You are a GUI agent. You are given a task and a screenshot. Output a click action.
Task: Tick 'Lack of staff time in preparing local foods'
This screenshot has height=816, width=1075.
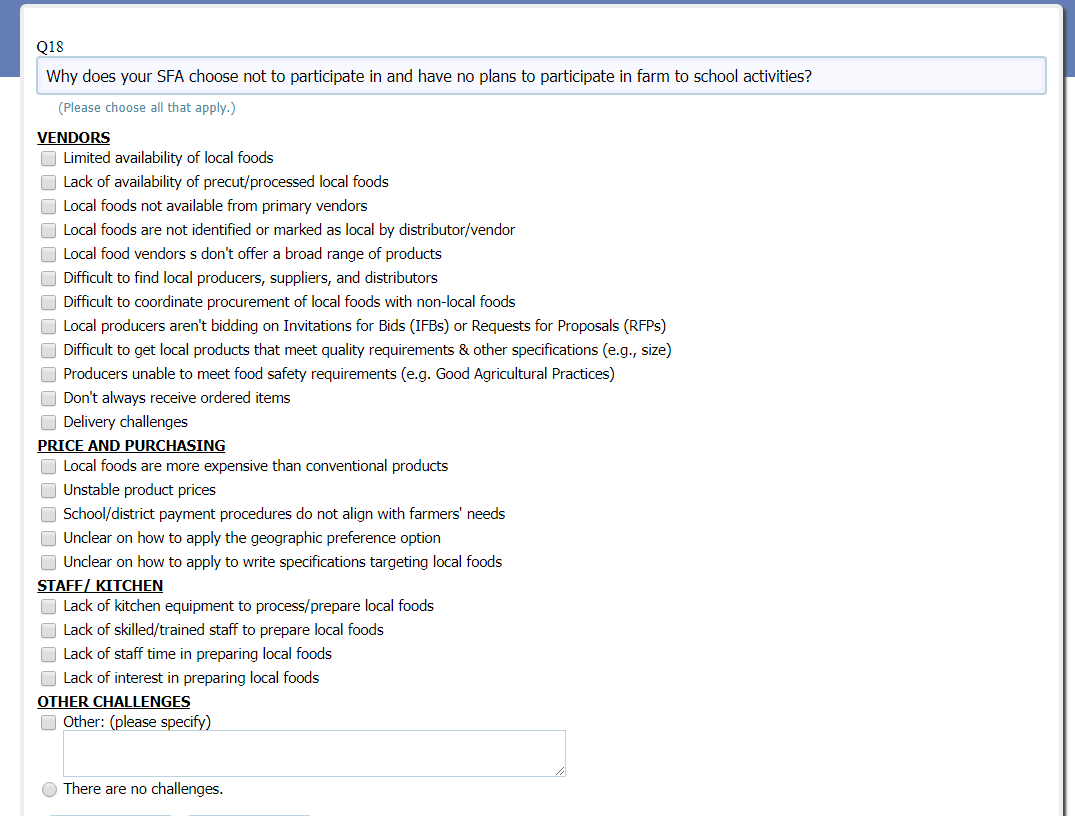tap(49, 654)
